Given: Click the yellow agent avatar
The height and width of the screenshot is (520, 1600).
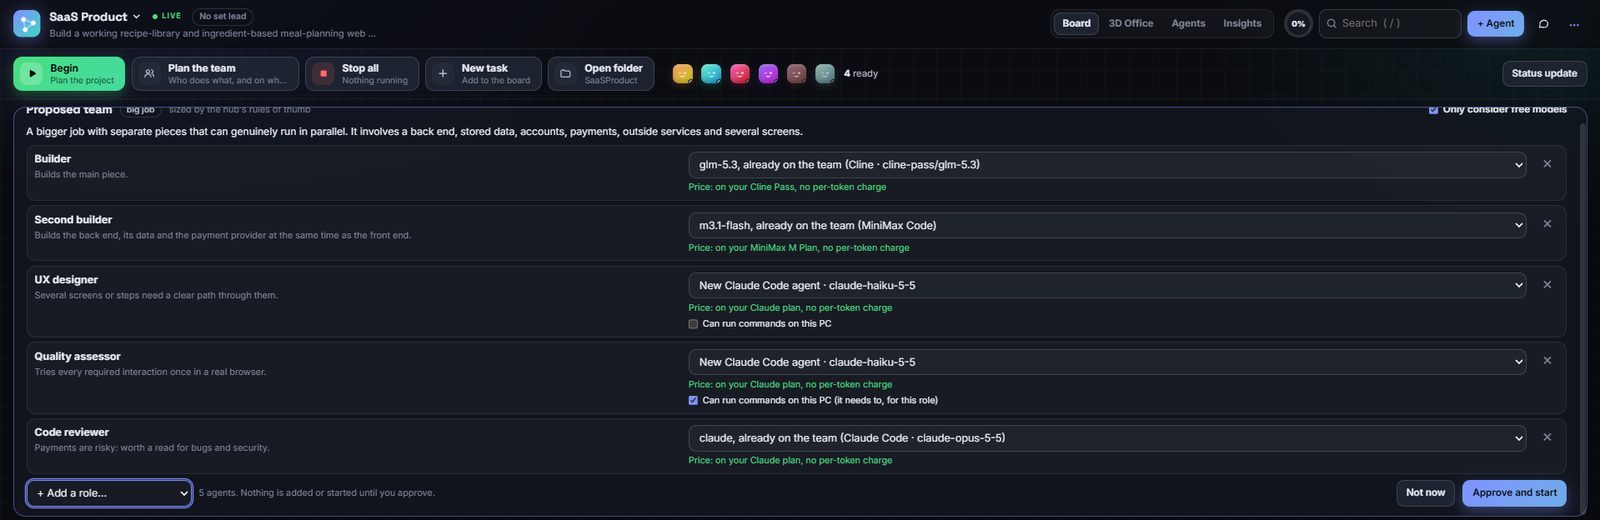Looking at the screenshot, I should pyautogui.click(x=683, y=73).
